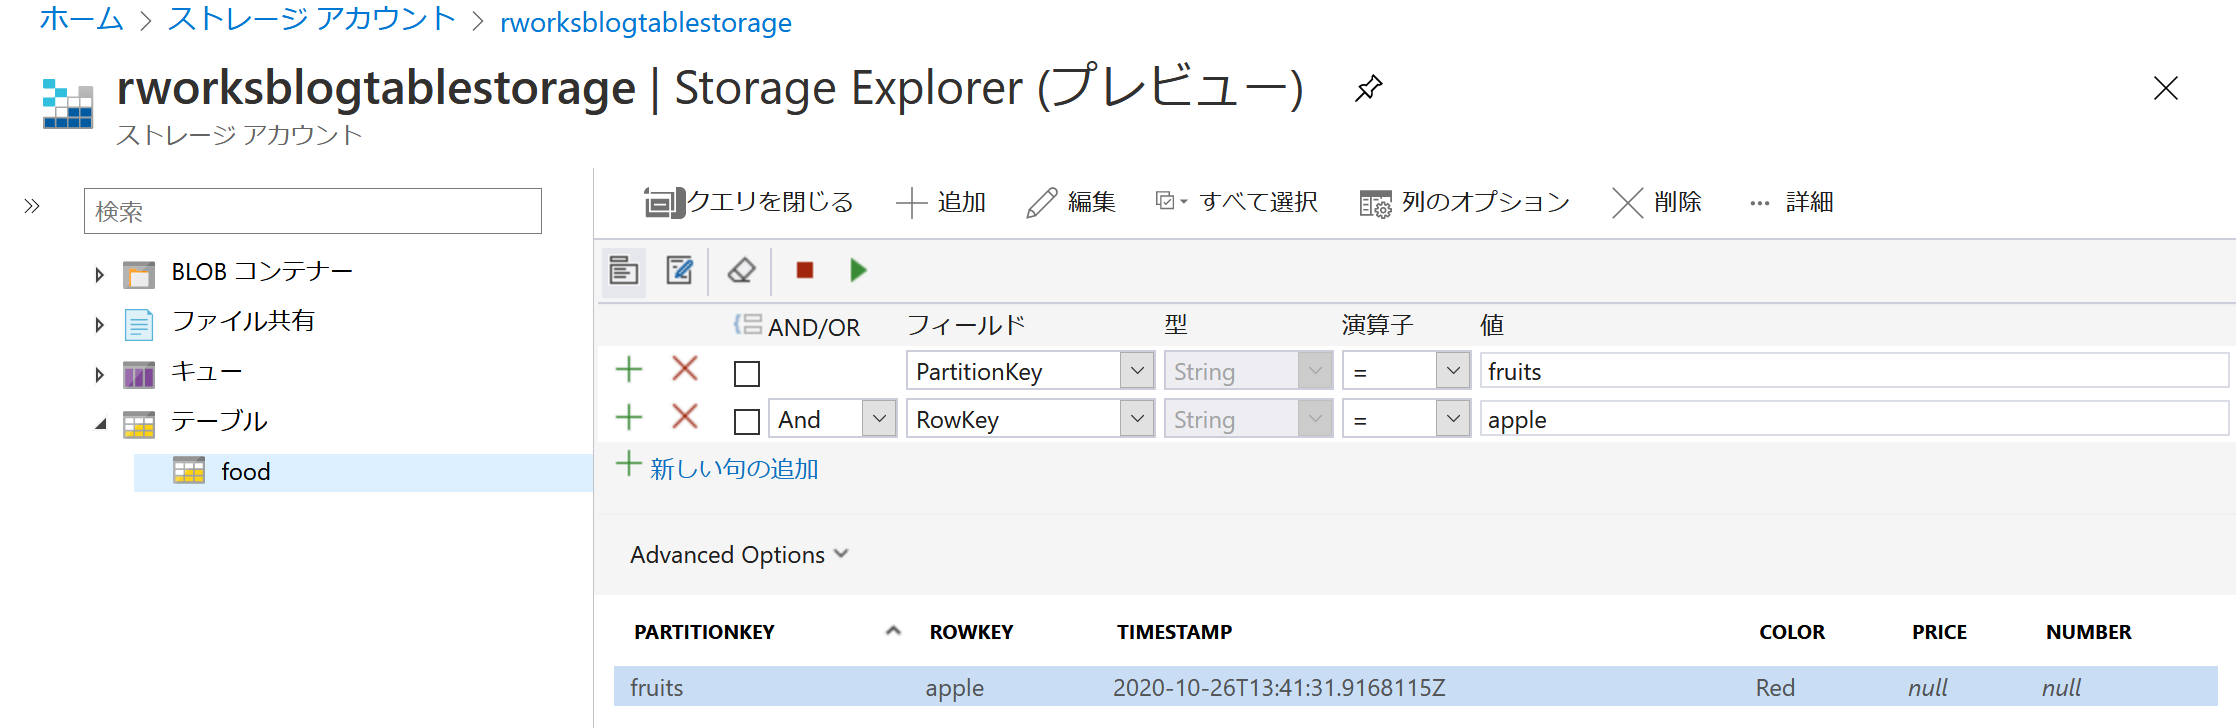
Task: Check the RowKey clause checkbox
Action: pyautogui.click(x=747, y=422)
